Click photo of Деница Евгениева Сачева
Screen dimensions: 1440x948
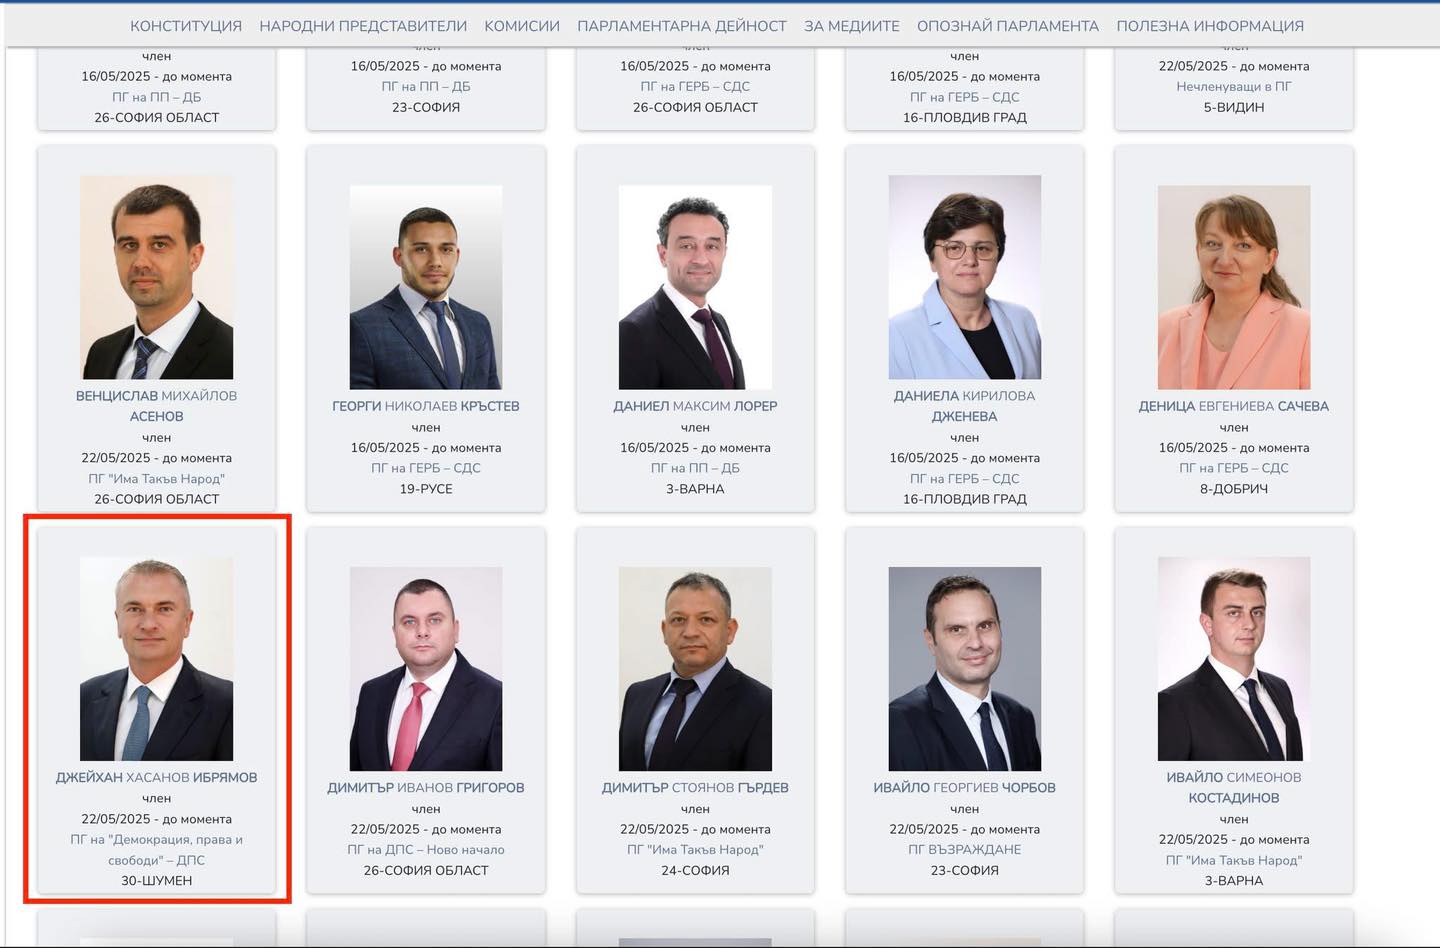click(x=1234, y=287)
